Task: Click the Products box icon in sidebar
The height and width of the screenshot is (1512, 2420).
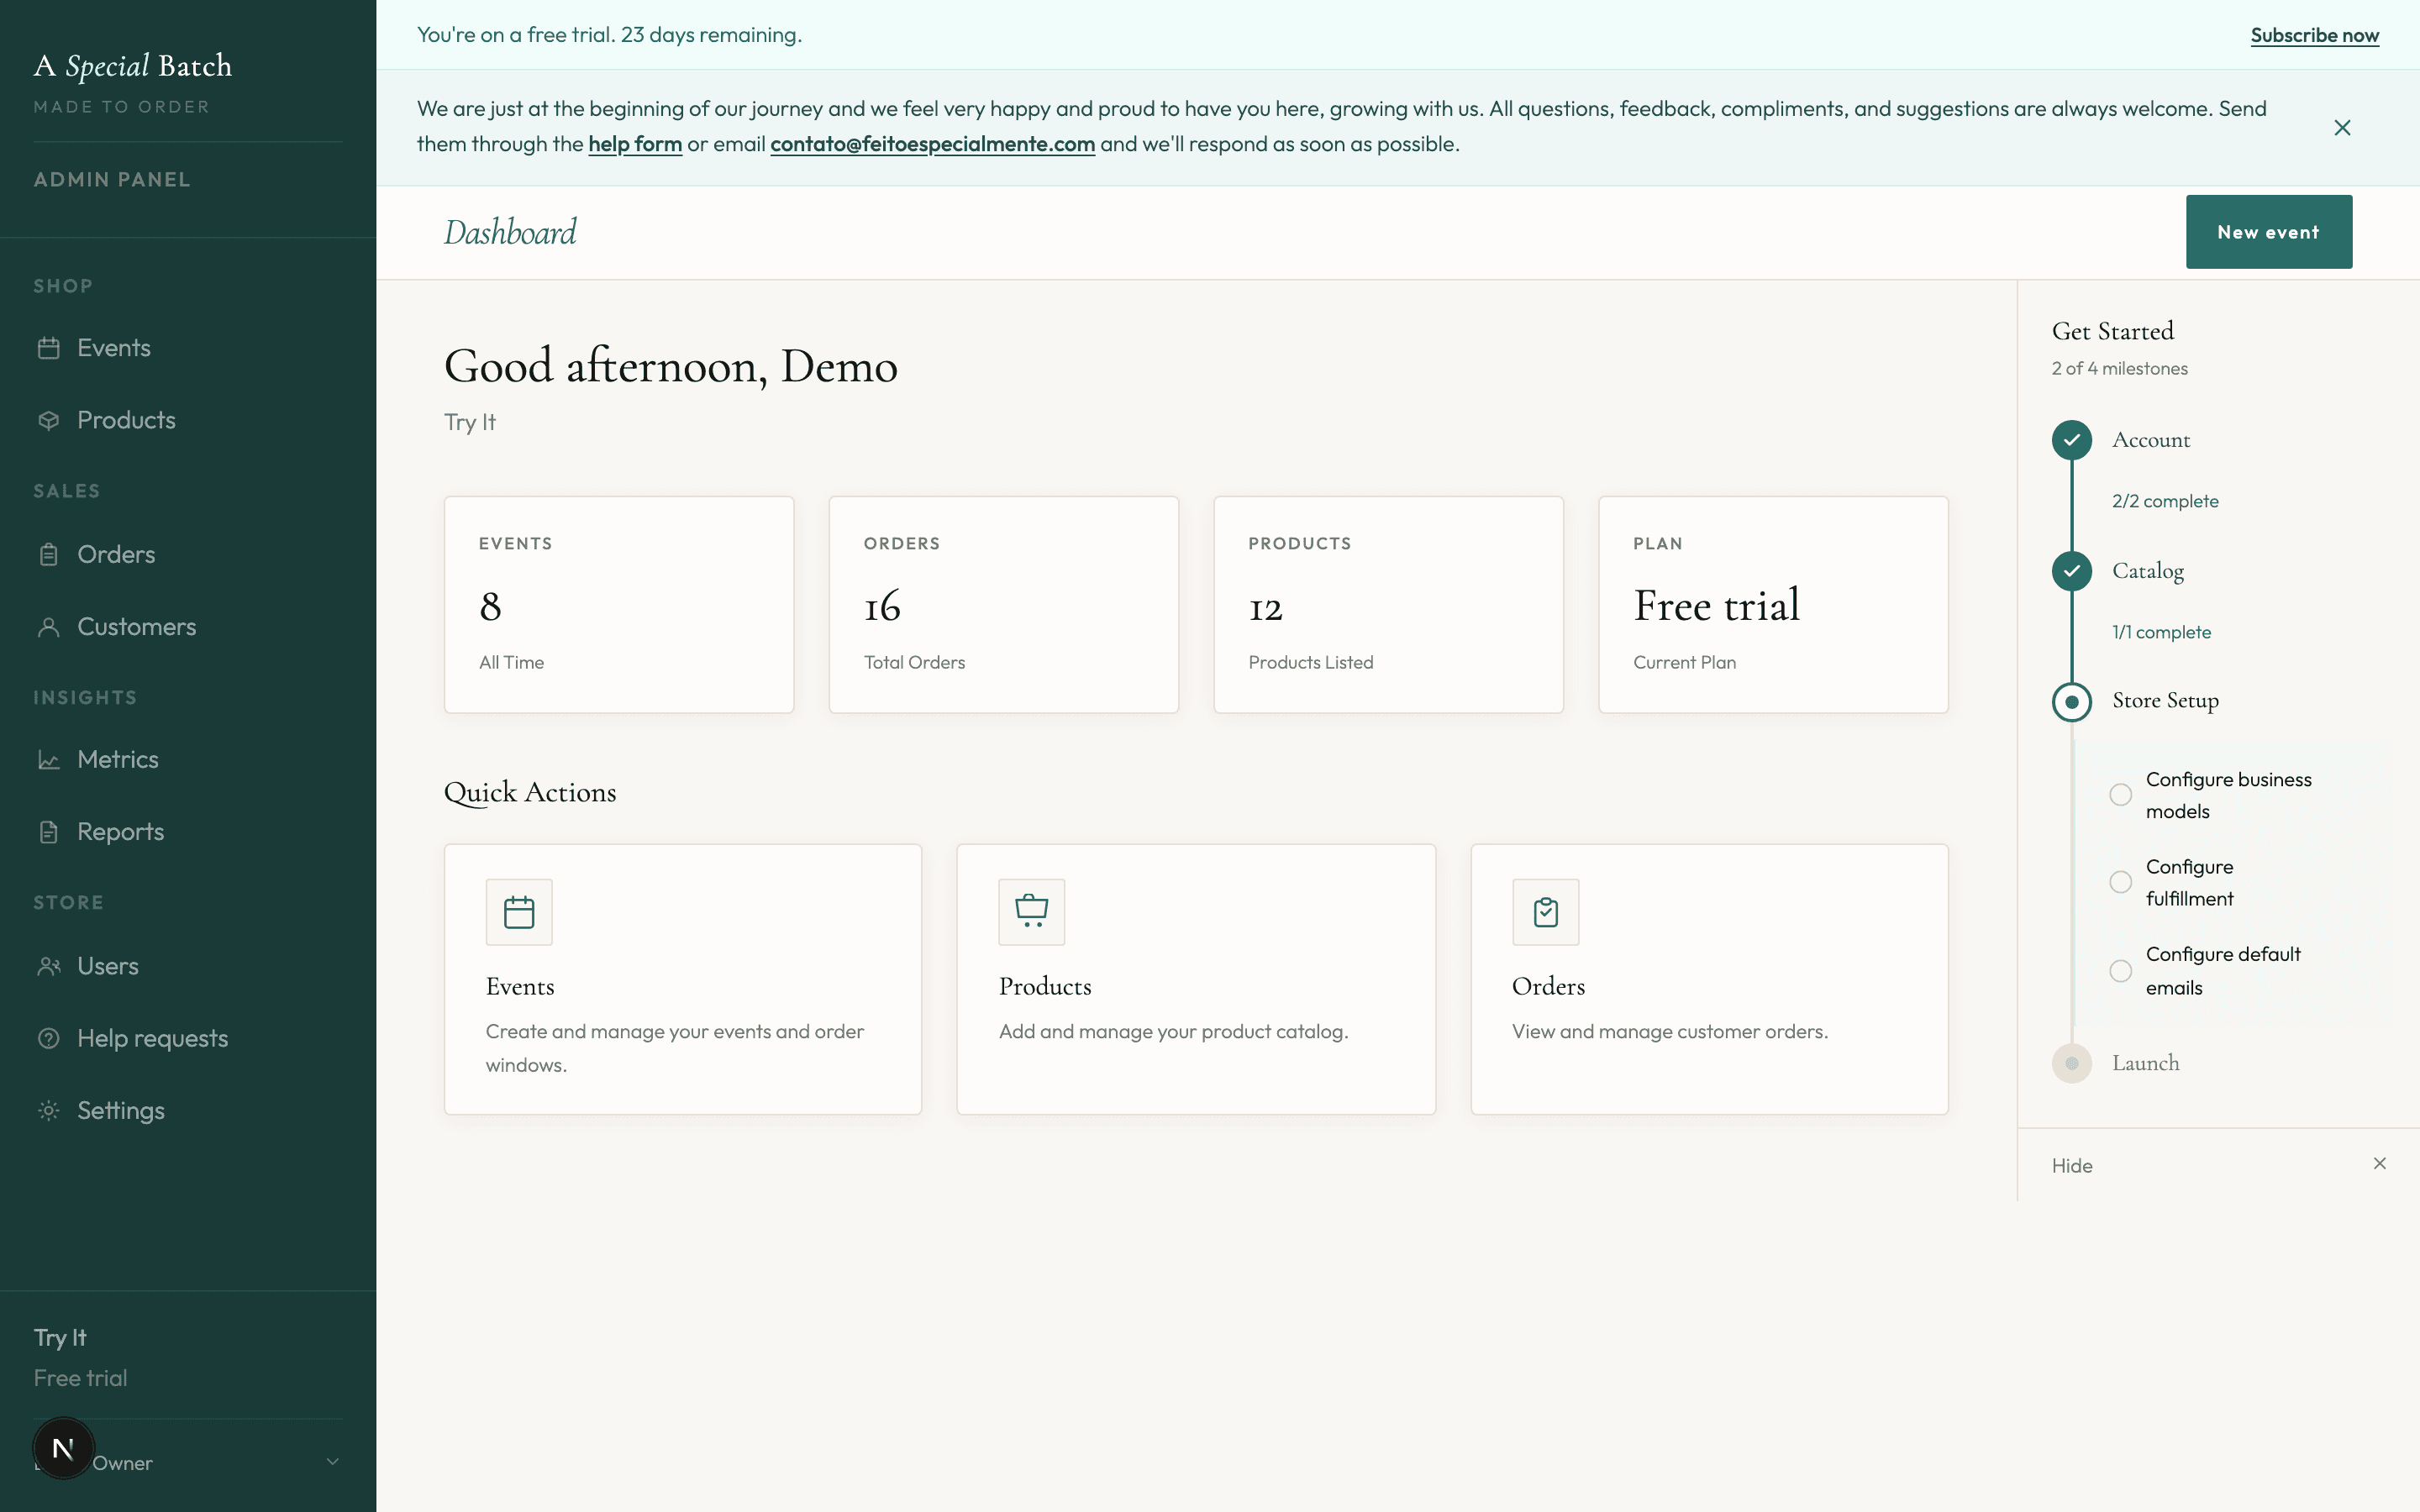Action: tap(49, 420)
